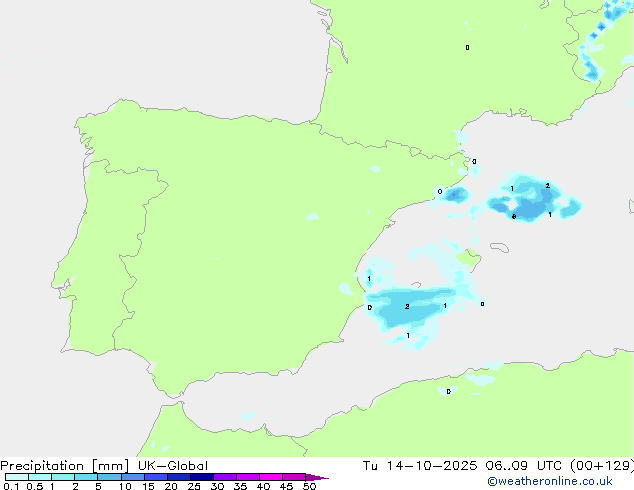The width and height of the screenshot is (634, 490).
Task: Pick the 5–10 mm sky blue legend swatch
Action: [109, 477]
